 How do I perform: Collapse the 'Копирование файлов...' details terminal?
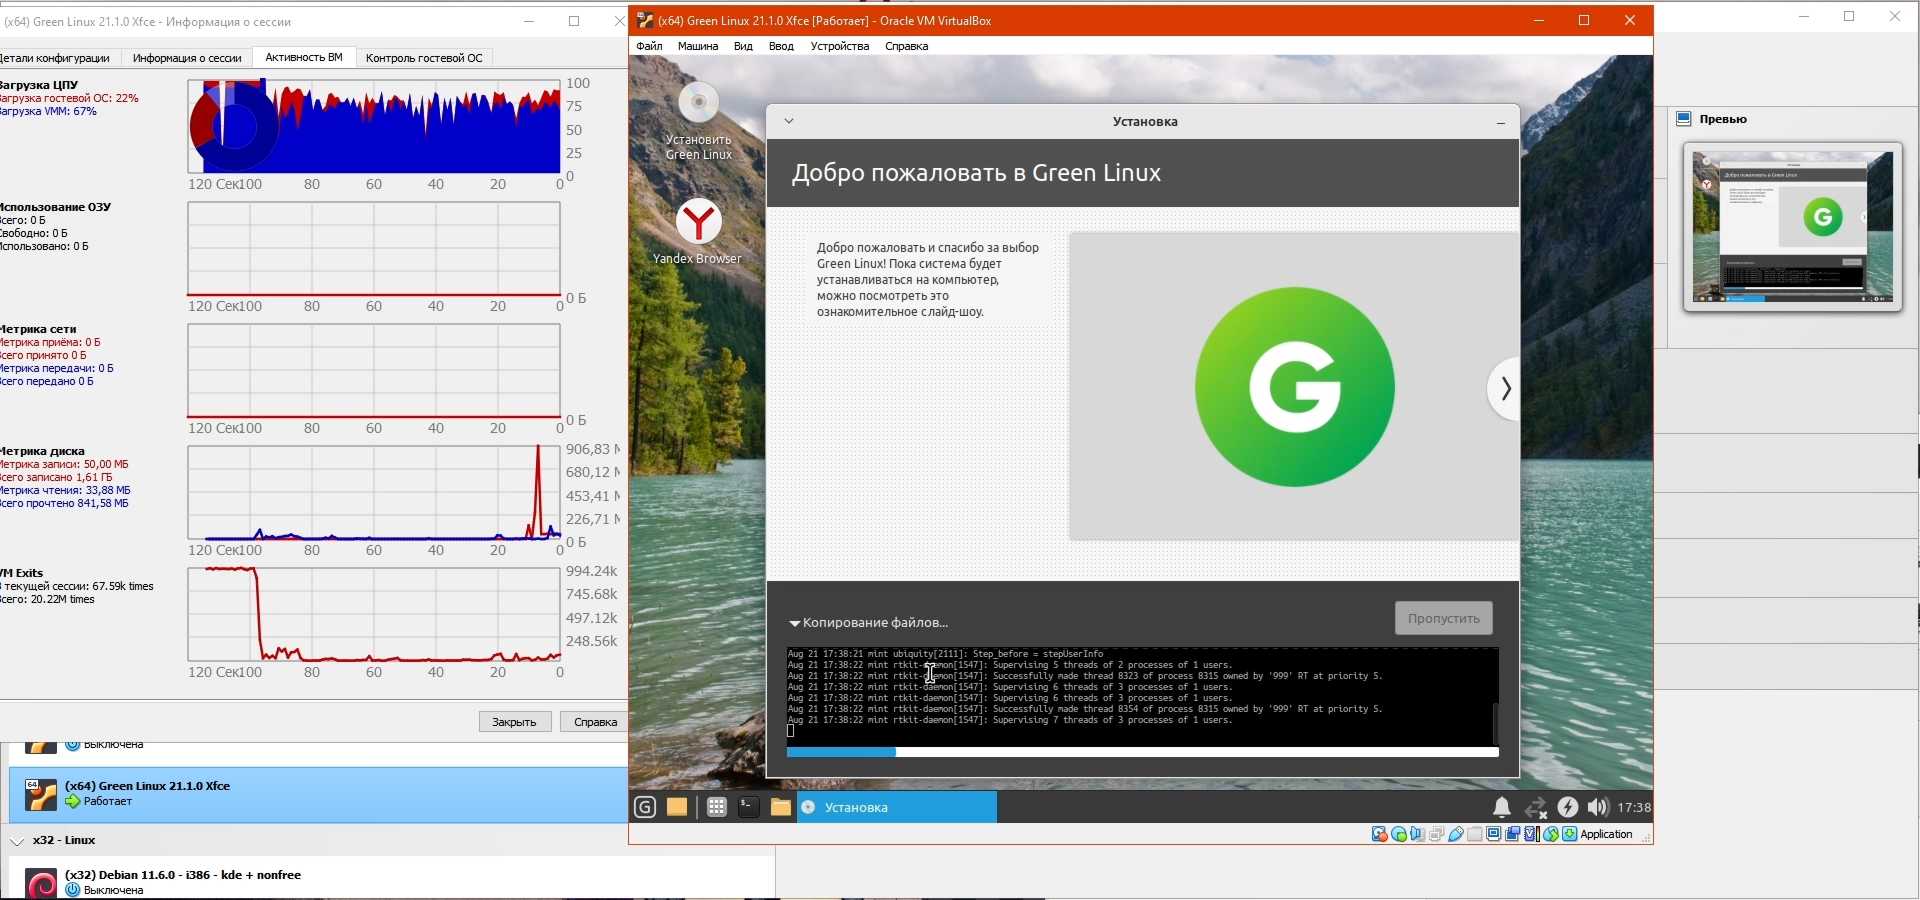tap(795, 623)
